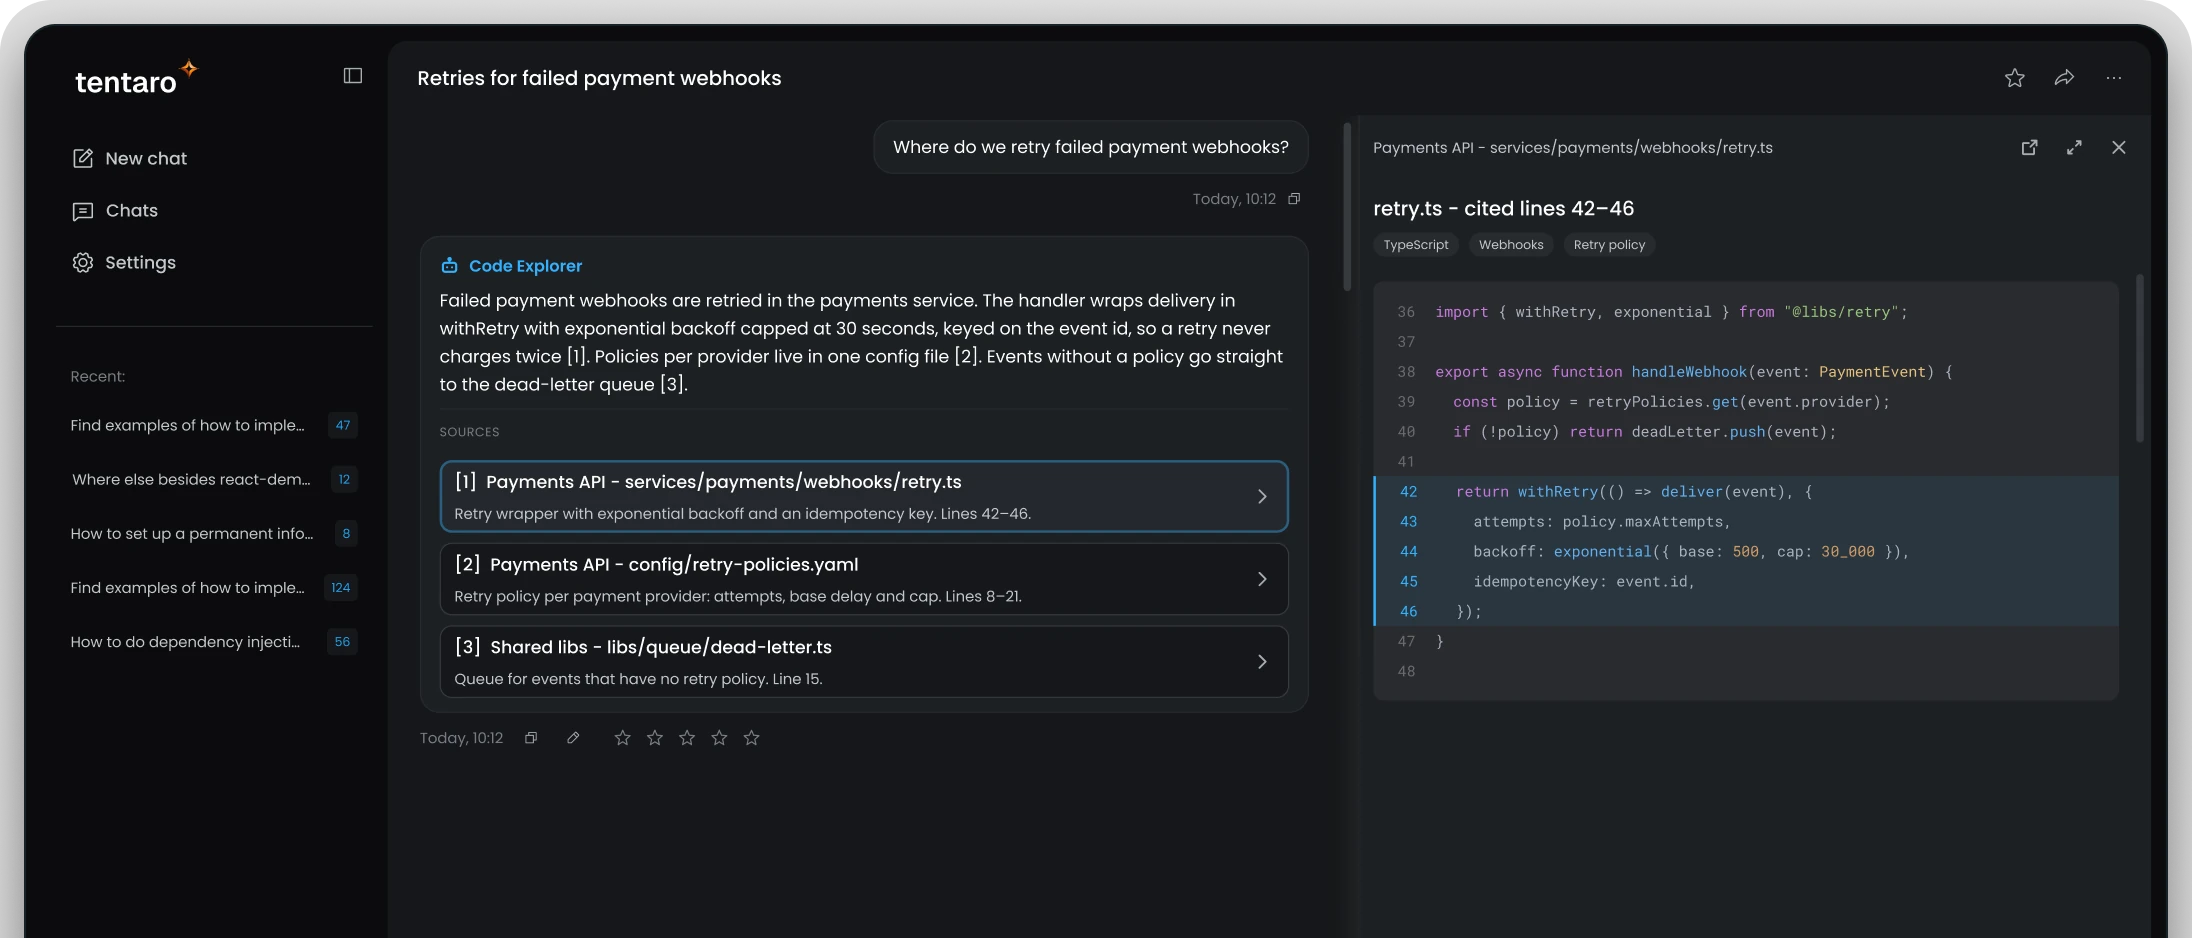Rate the answer three stars
Screen dimensions: 2192x938
(687, 738)
